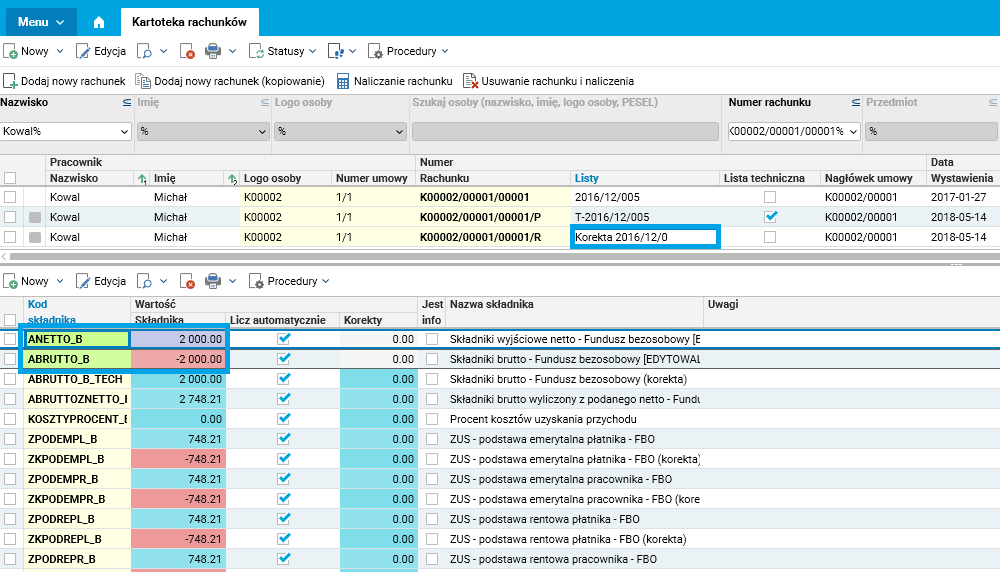Viewport: 1000px width, 572px height.
Task: Click the Listy column header
Action: point(586,178)
